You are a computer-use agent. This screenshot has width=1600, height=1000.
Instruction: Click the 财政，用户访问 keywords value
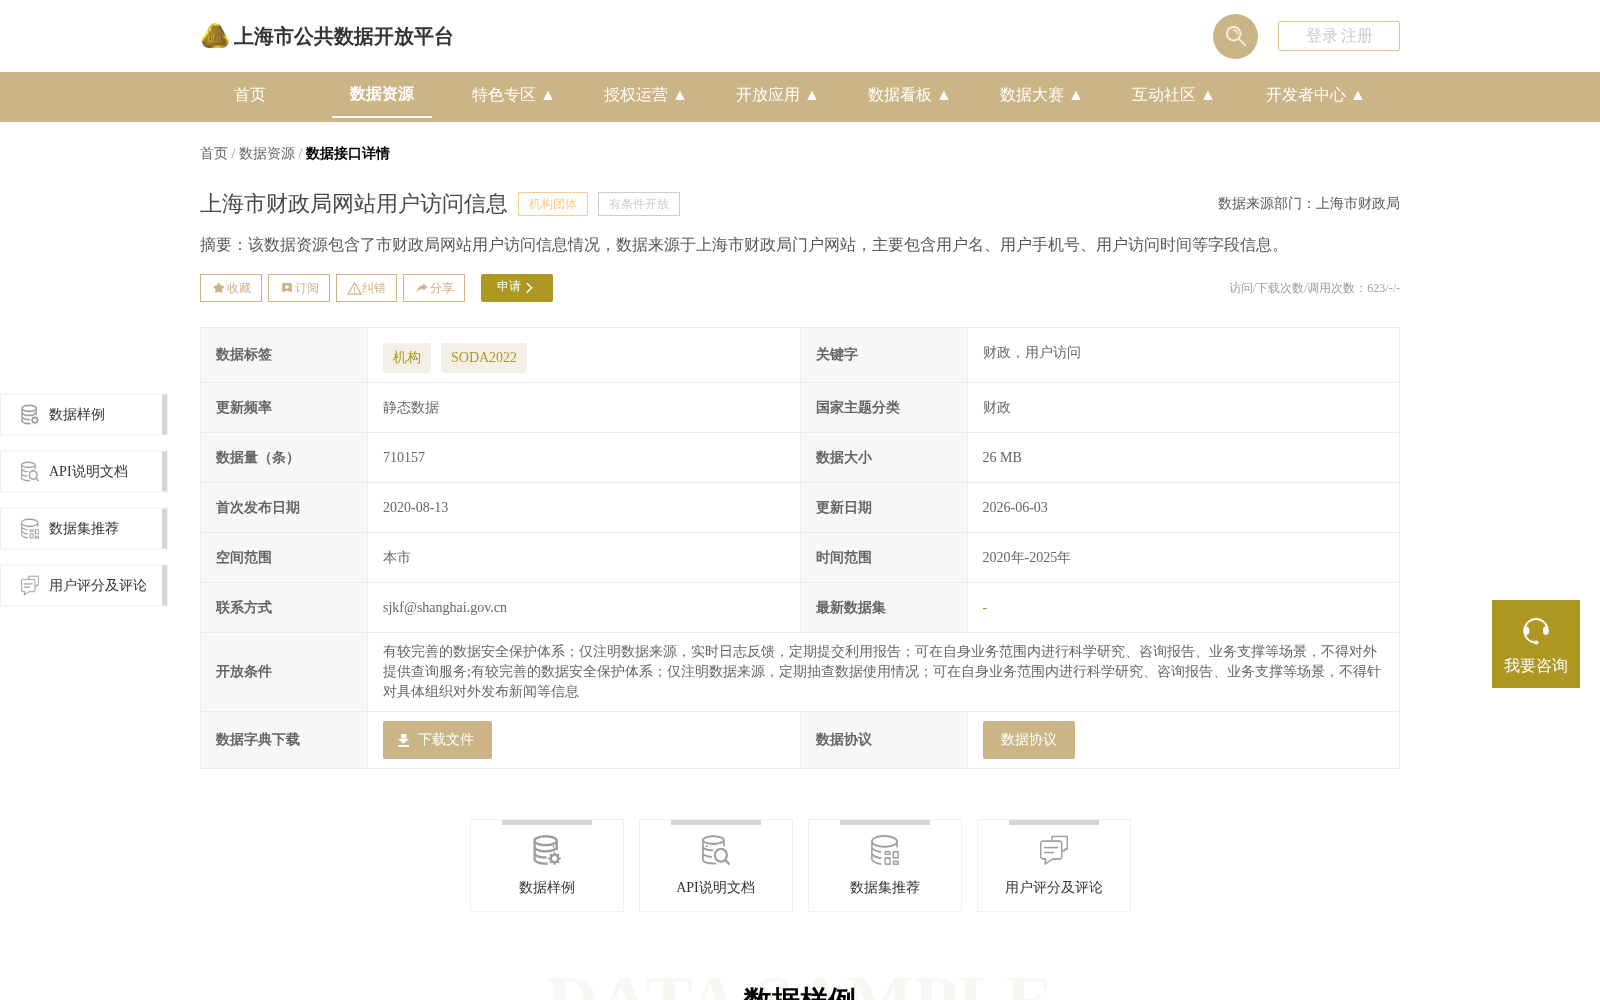pos(1031,353)
